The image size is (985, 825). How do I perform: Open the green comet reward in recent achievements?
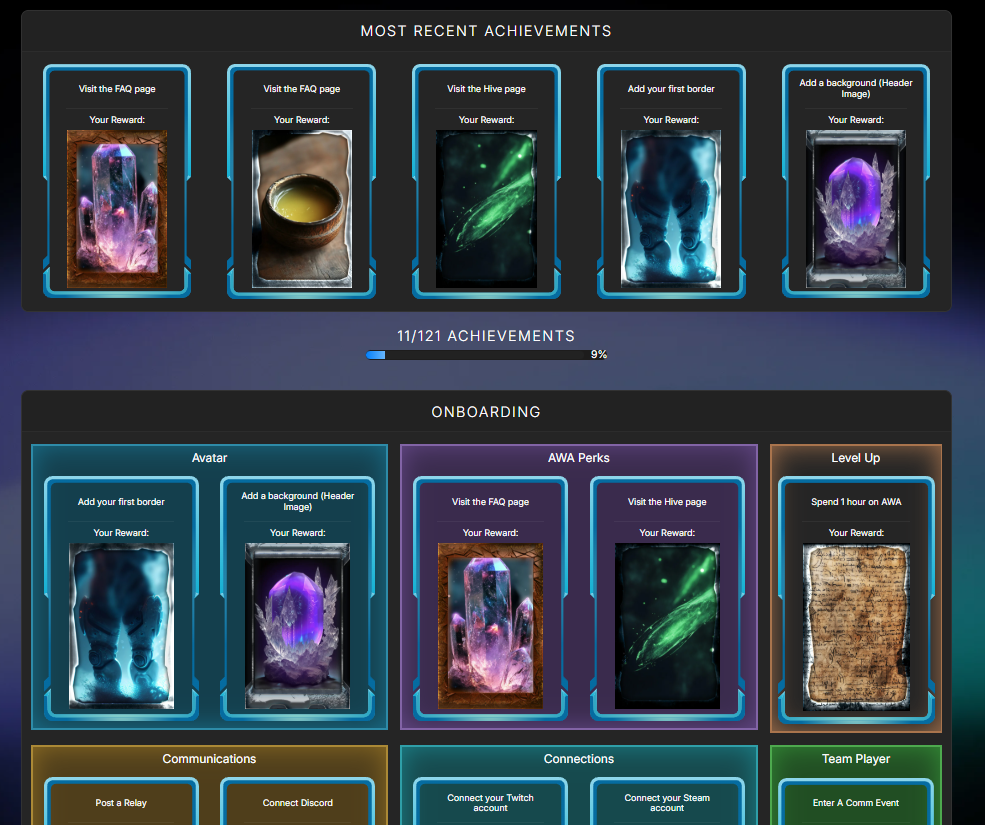[486, 209]
